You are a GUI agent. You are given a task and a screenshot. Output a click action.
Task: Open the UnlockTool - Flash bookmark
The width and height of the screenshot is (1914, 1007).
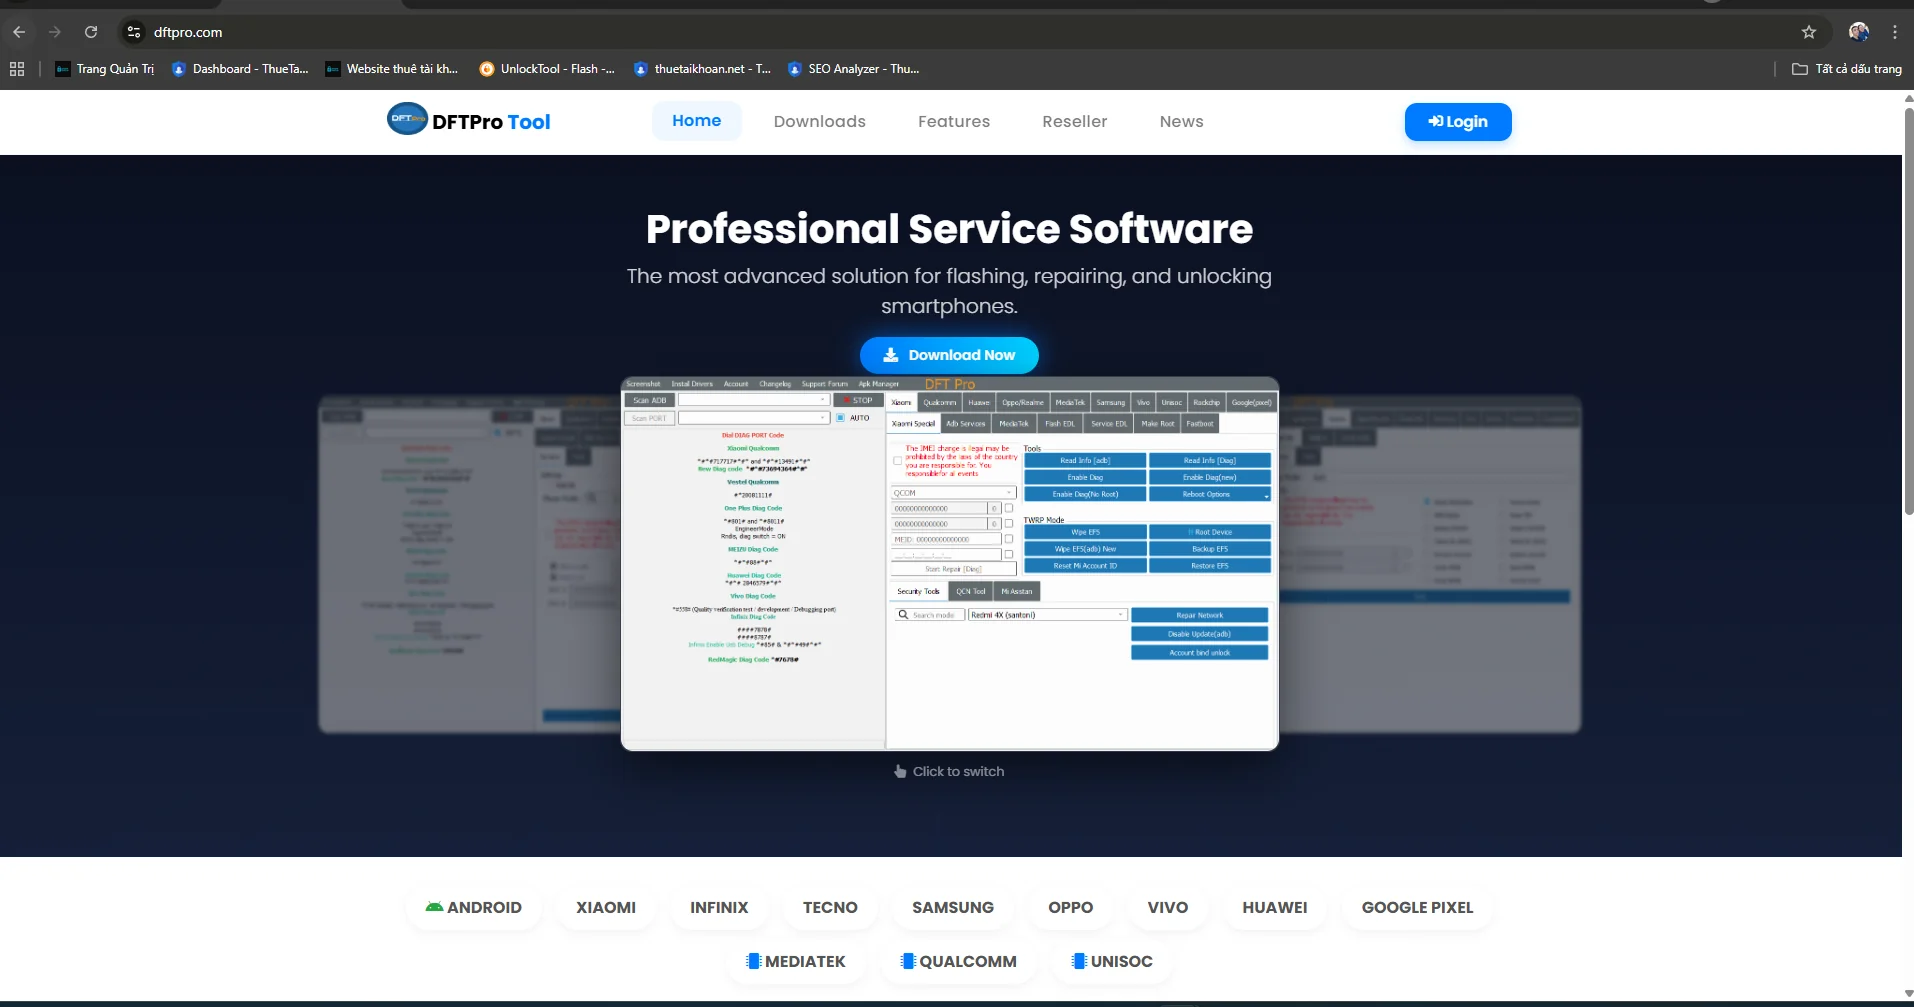(x=547, y=69)
